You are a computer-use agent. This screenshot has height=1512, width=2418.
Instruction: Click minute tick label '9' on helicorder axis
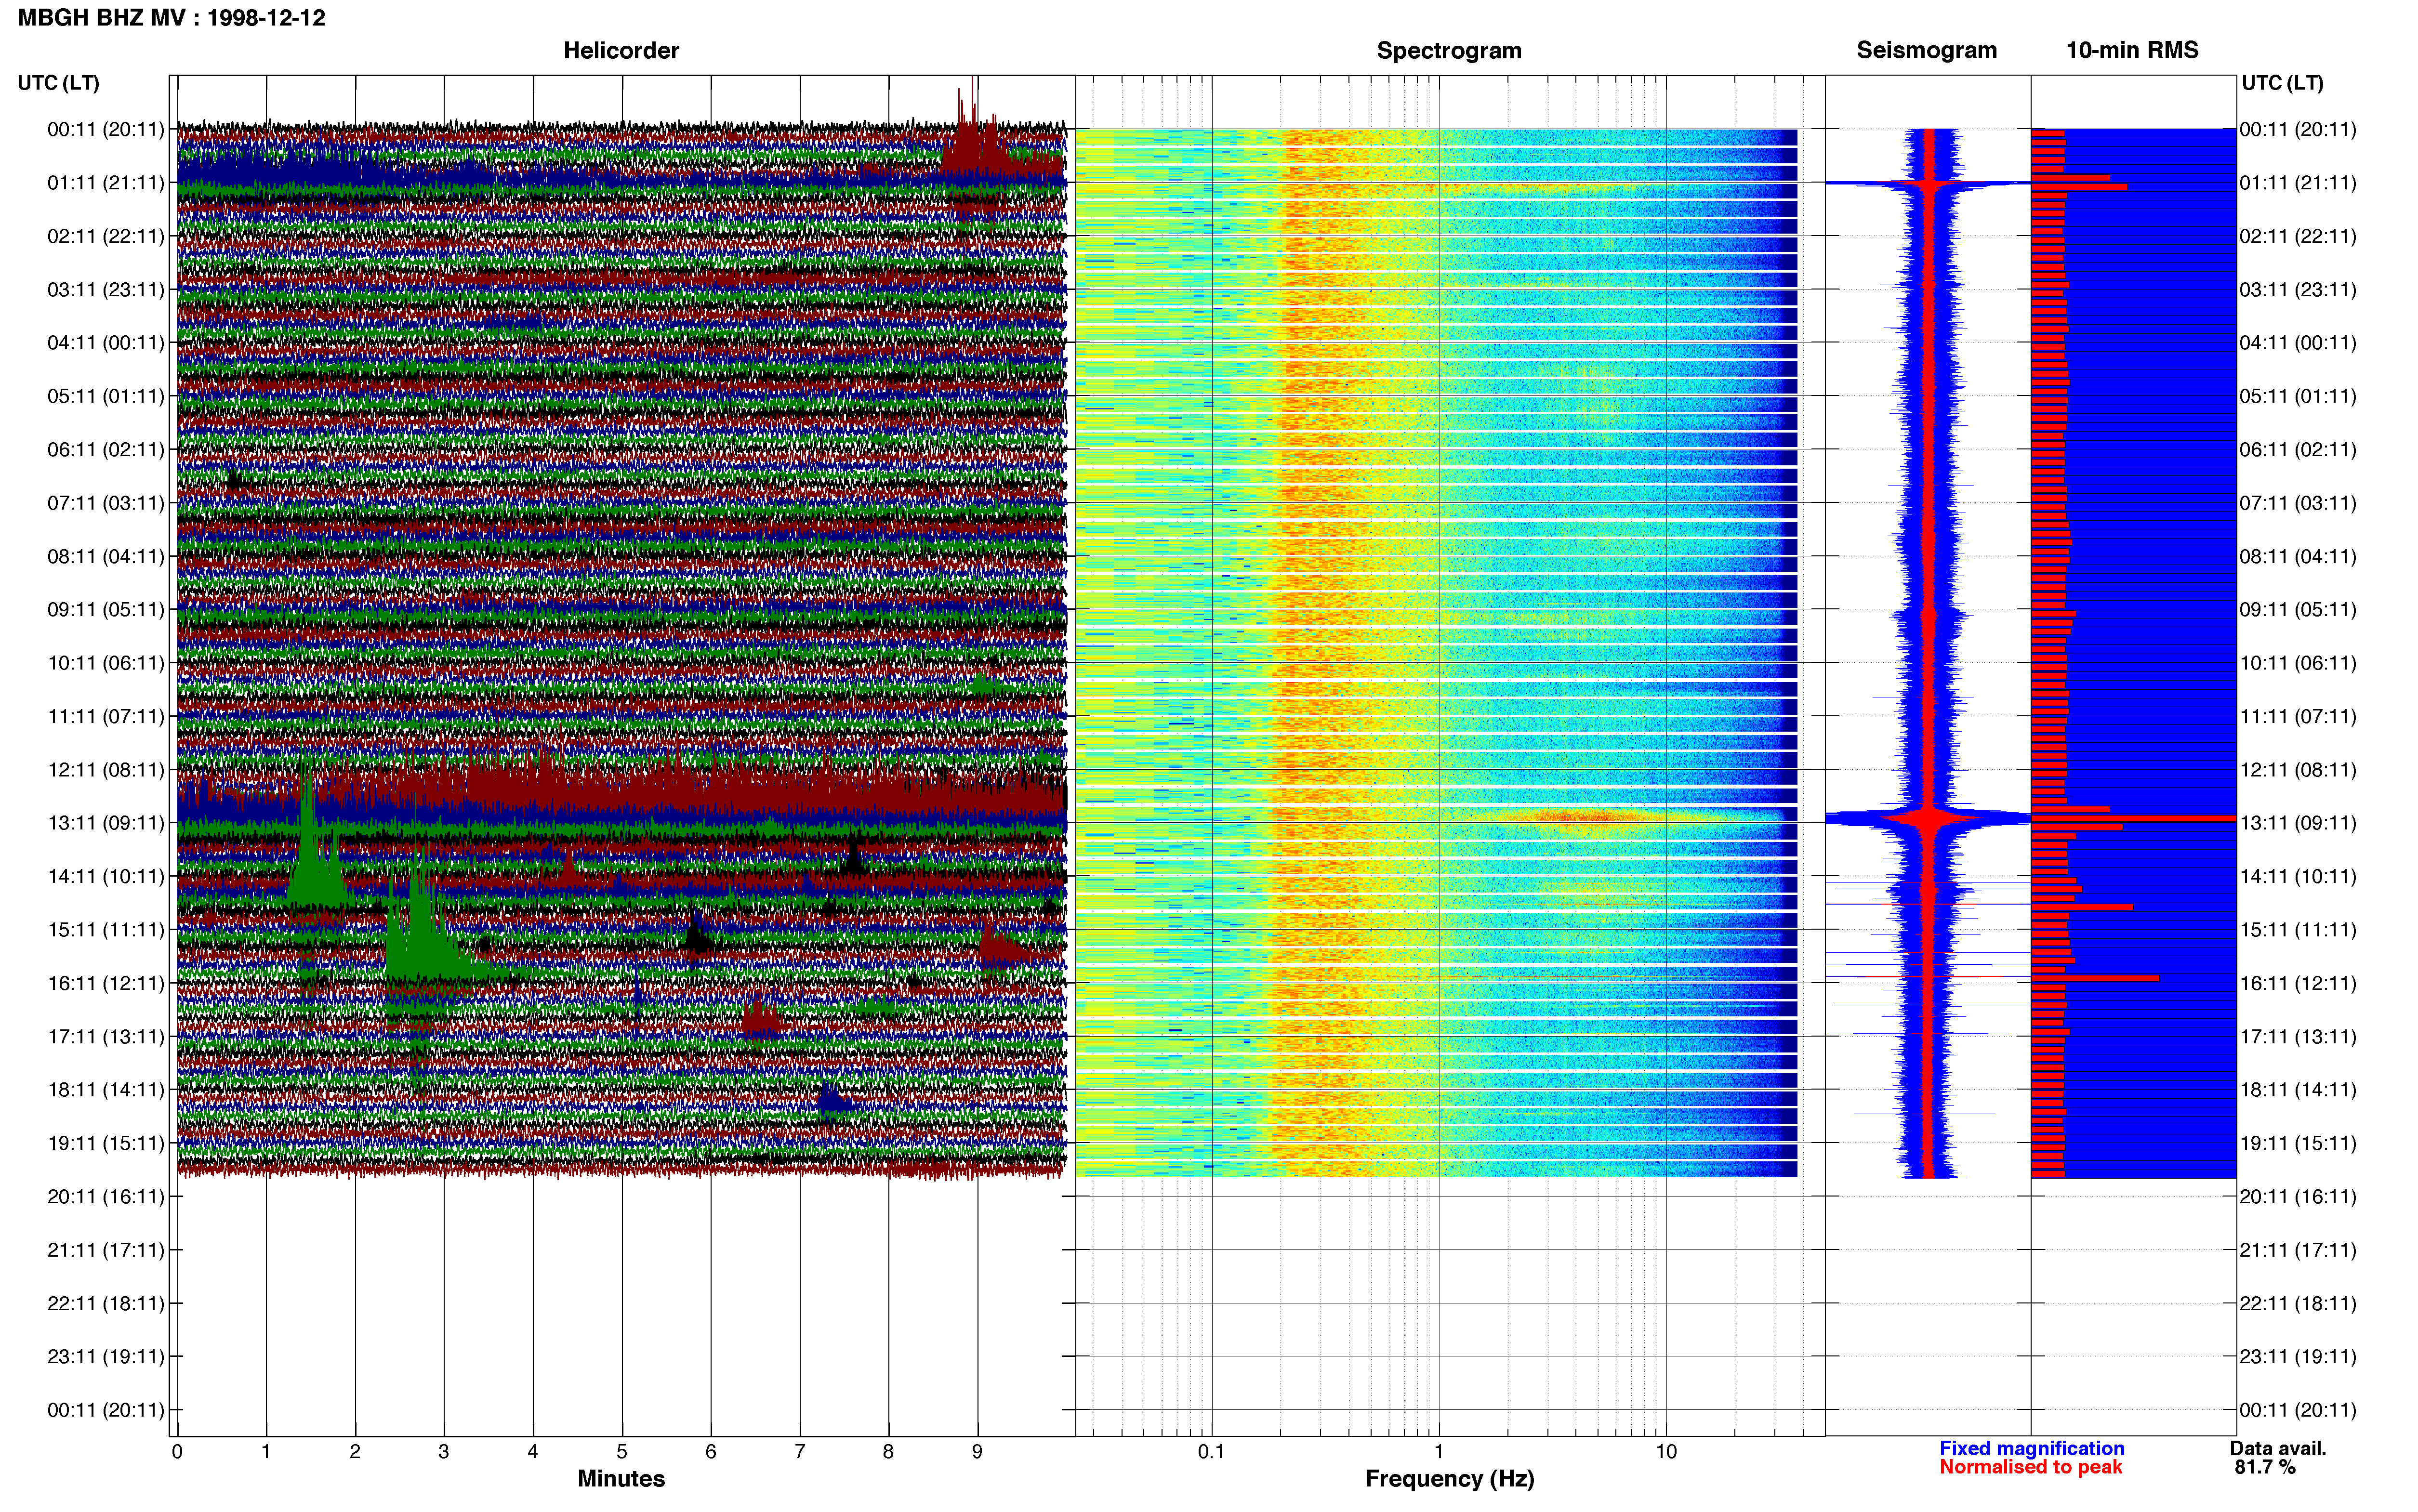[977, 1452]
